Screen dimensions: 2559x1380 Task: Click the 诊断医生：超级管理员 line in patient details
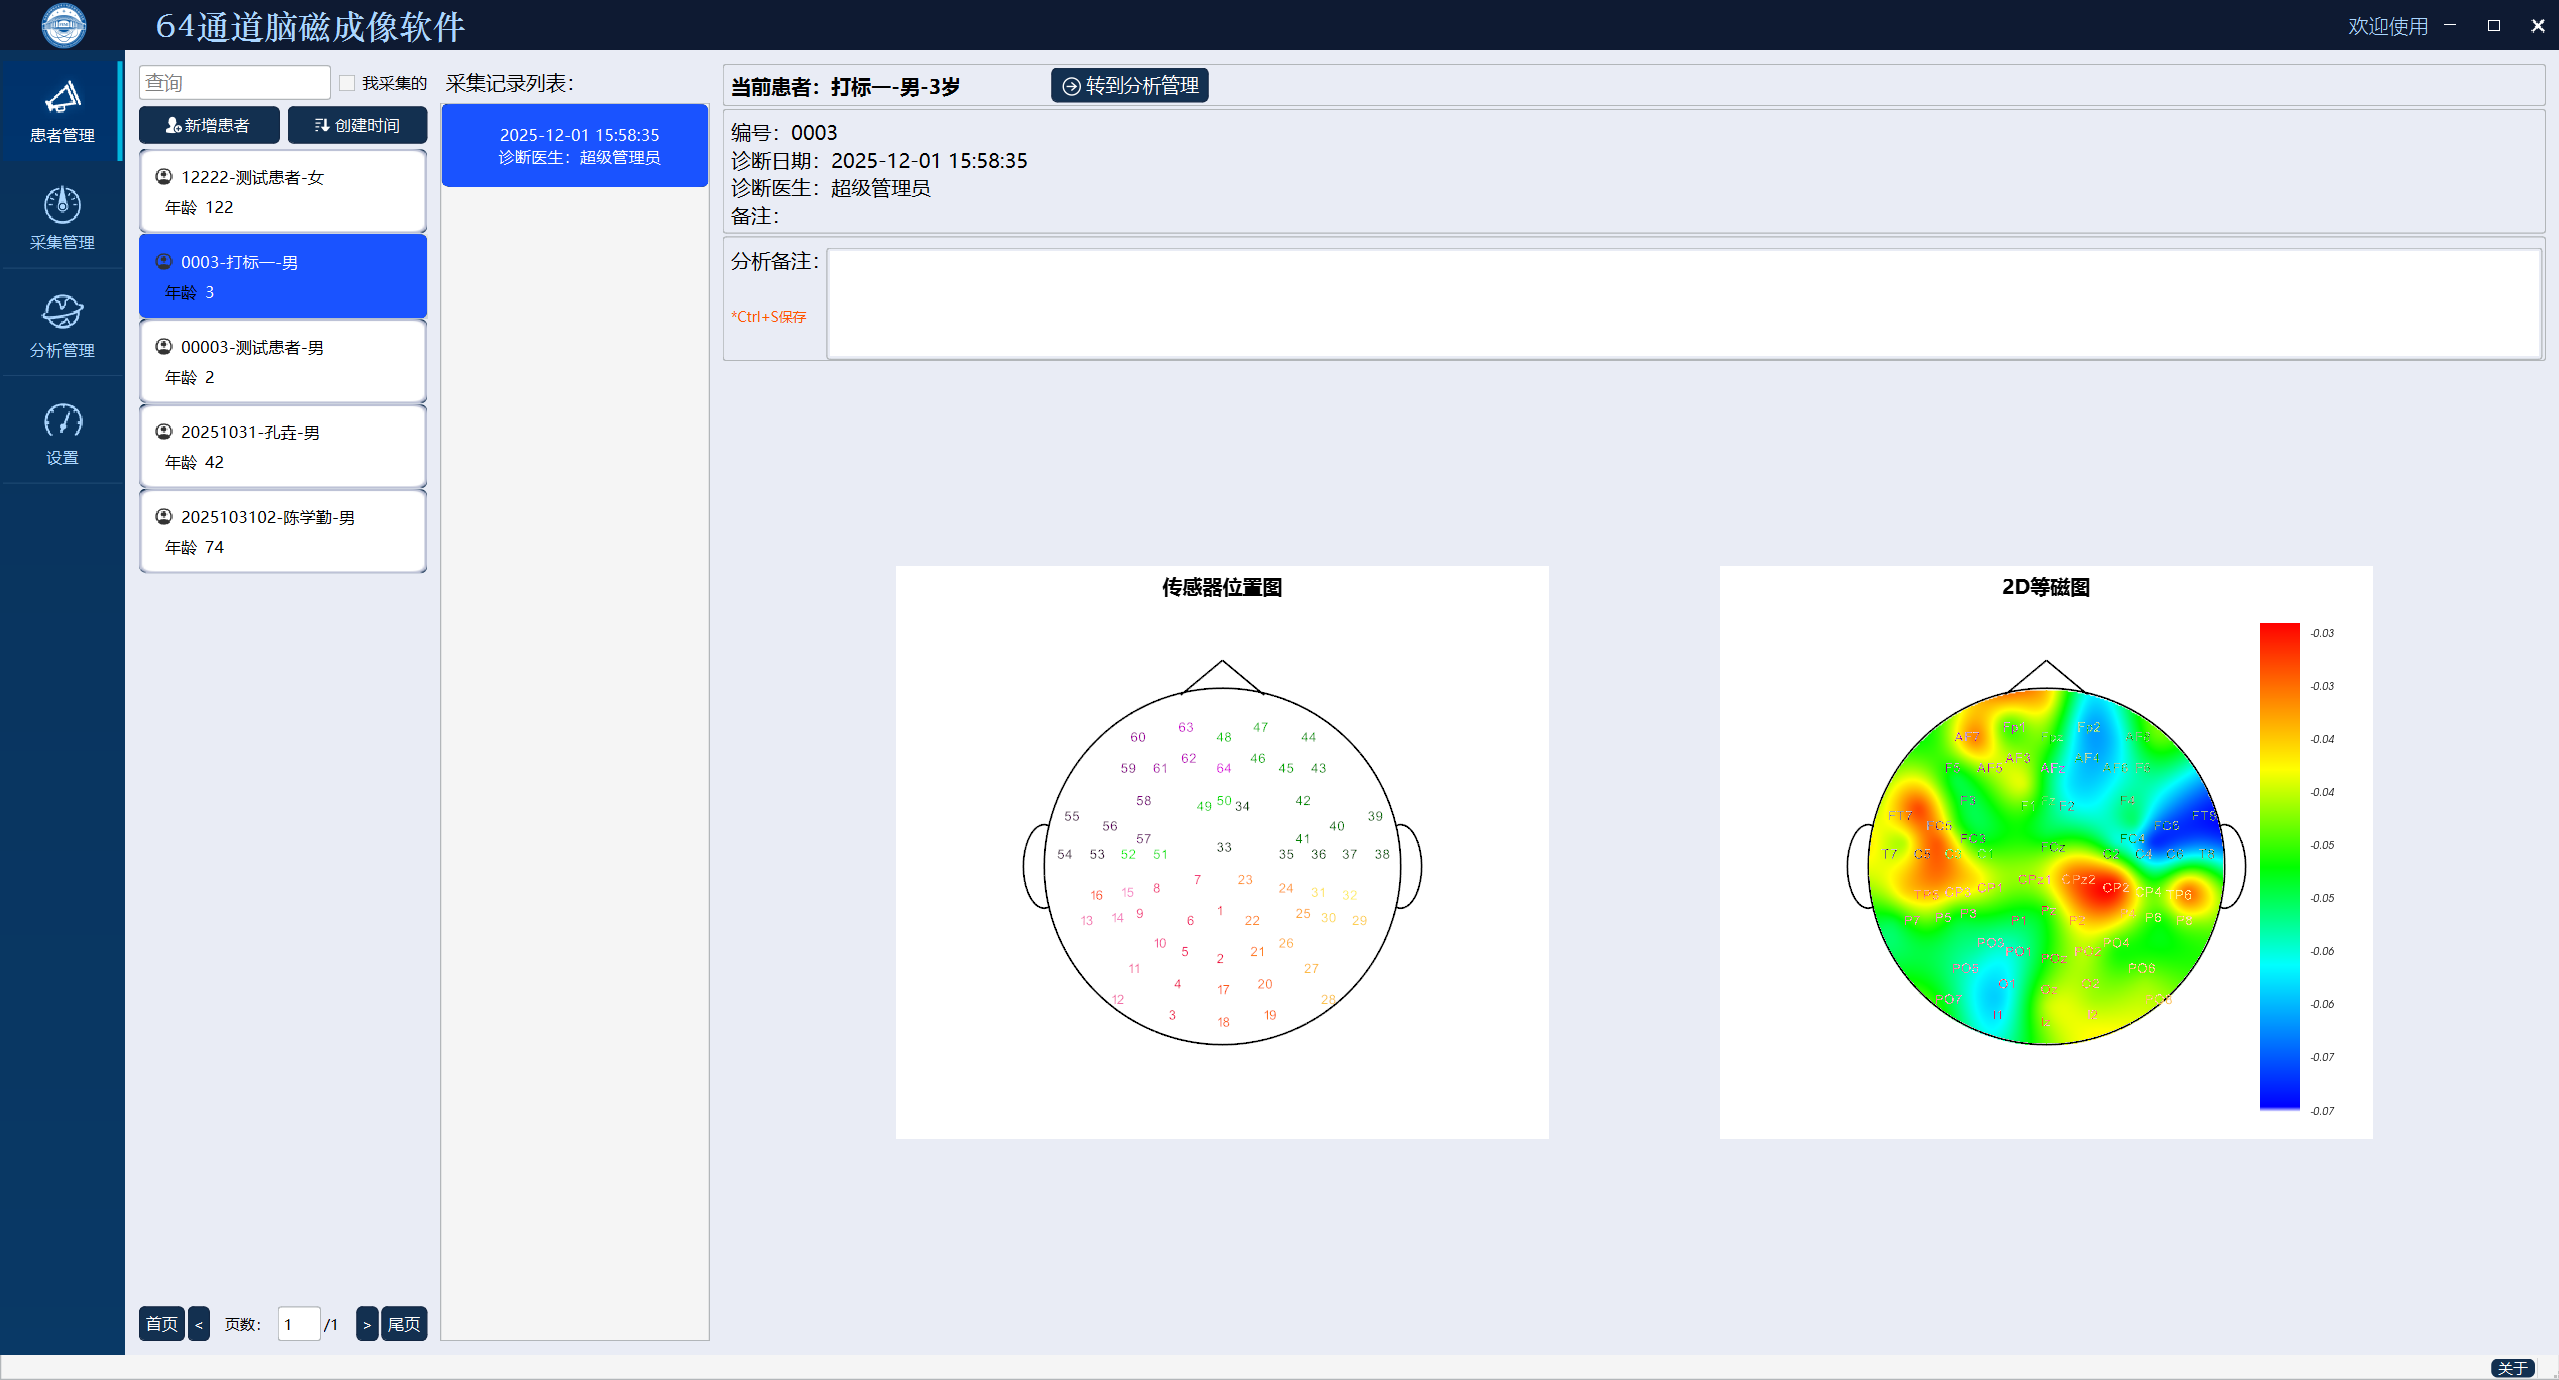(830, 188)
